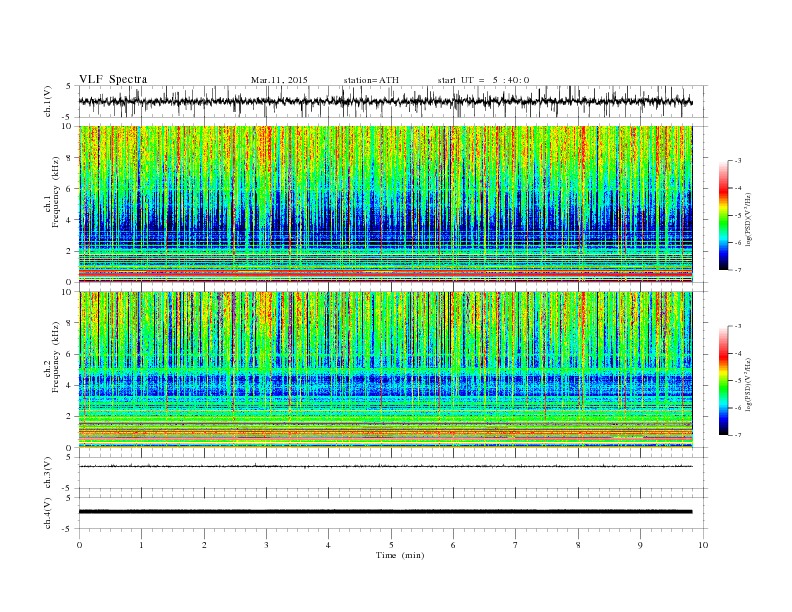Click the "Time (min)" x-axis label

(x=400, y=555)
